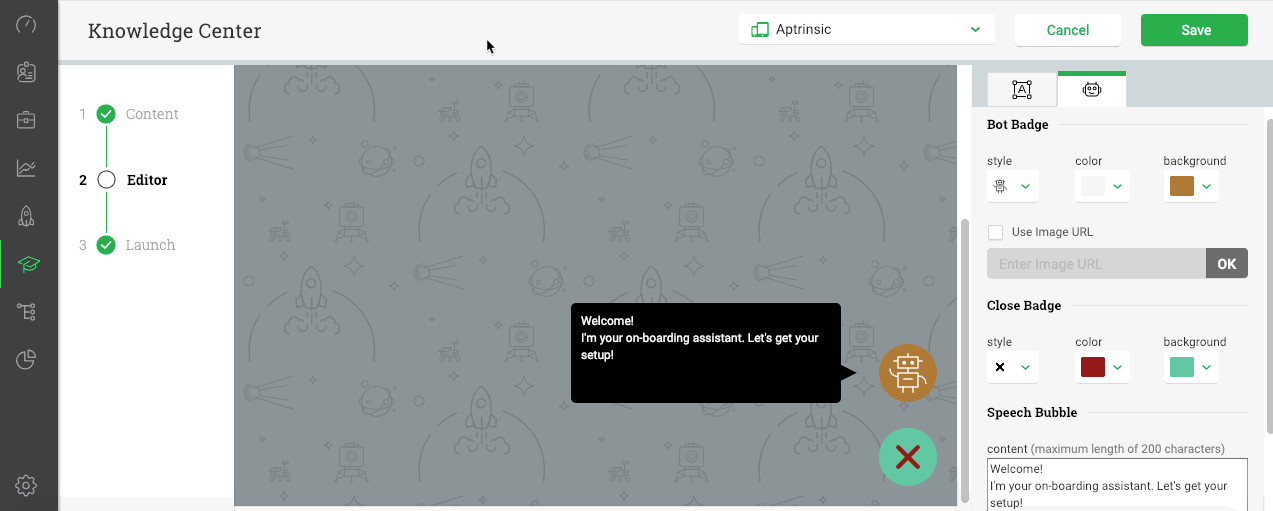1273x511 pixels.
Task: Click the green check on Launch step
Action: [106, 245]
